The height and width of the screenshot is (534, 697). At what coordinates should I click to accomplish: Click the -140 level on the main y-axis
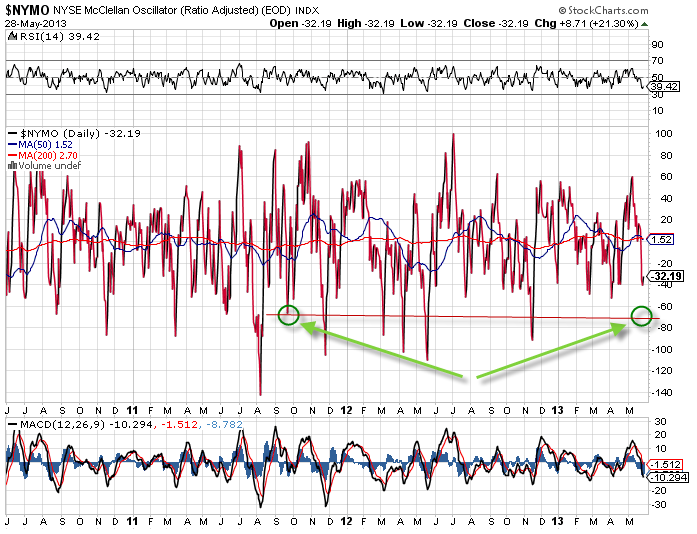[x=662, y=393]
